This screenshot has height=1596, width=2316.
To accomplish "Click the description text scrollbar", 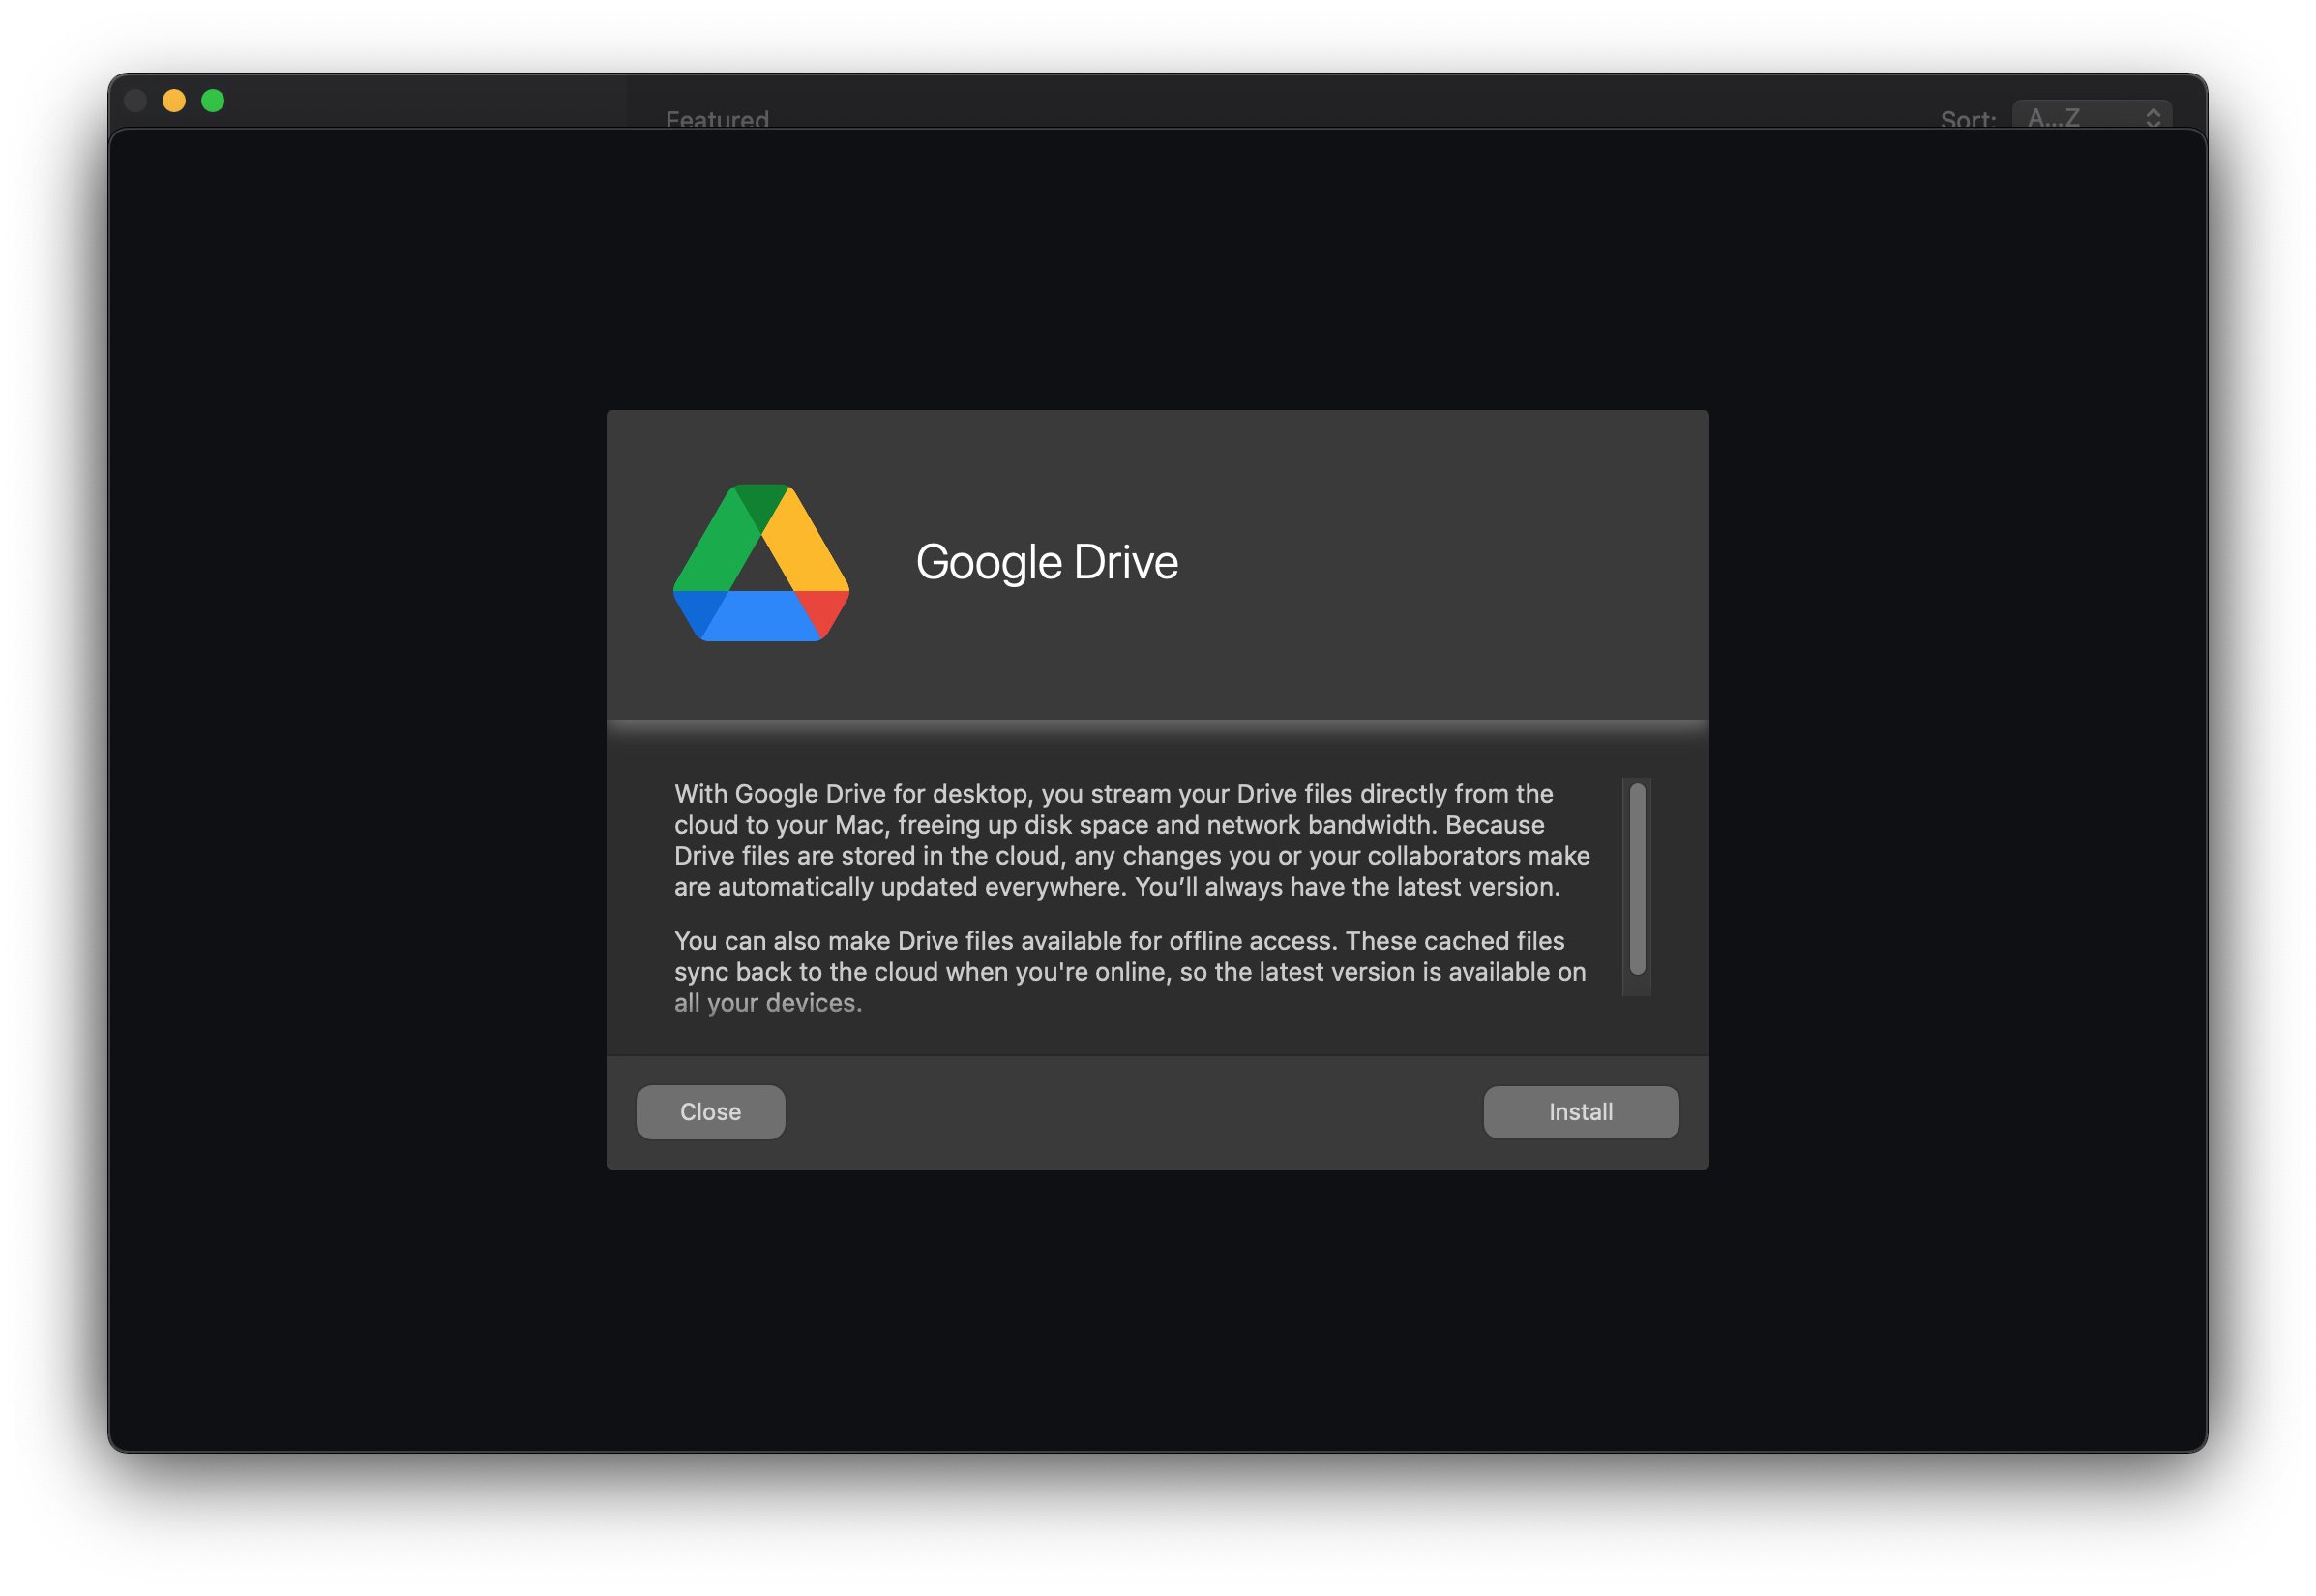I will 1636,879.
